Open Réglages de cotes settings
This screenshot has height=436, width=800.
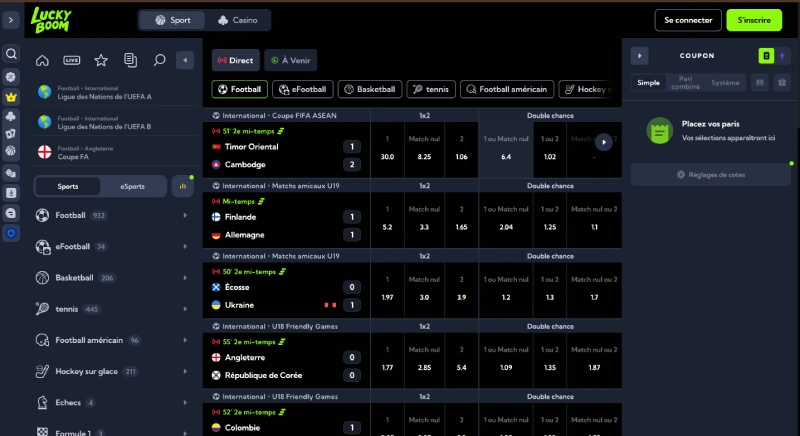tap(711, 175)
